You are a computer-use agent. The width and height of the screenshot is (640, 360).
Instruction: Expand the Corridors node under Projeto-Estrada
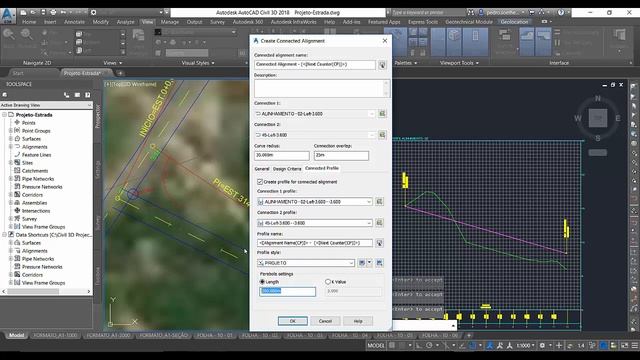11,195
